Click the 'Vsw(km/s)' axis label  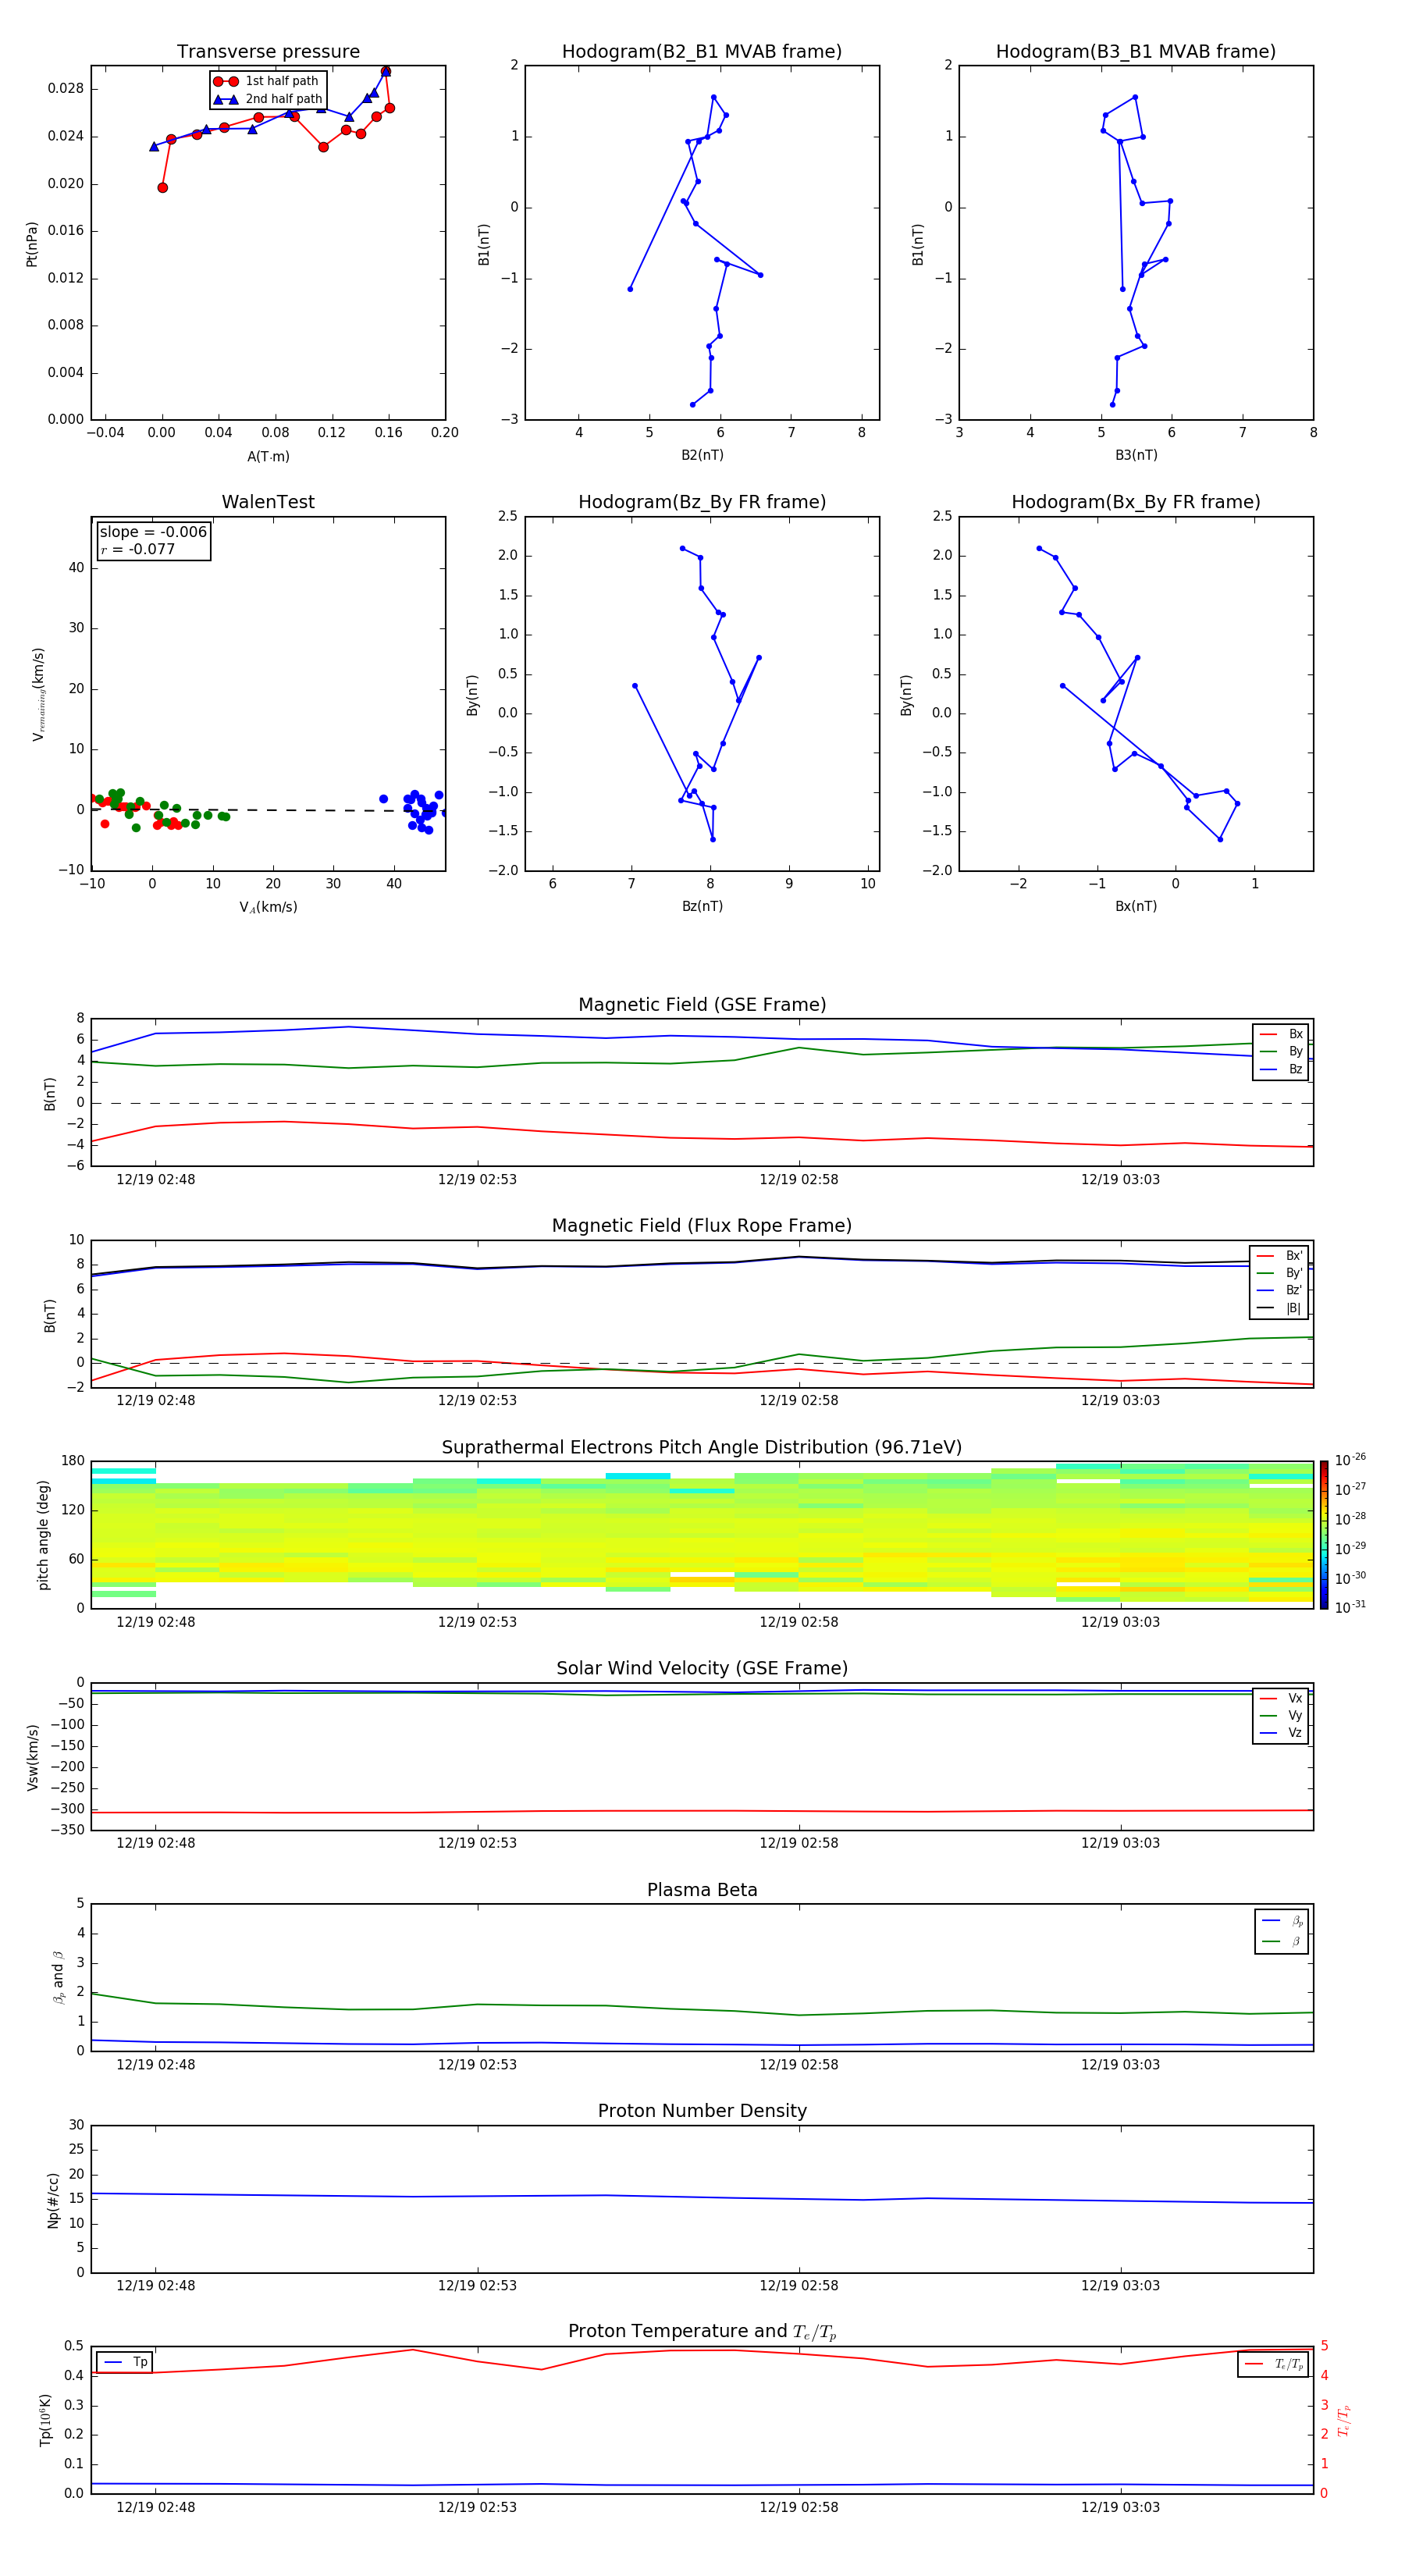[x=32, y=1757]
